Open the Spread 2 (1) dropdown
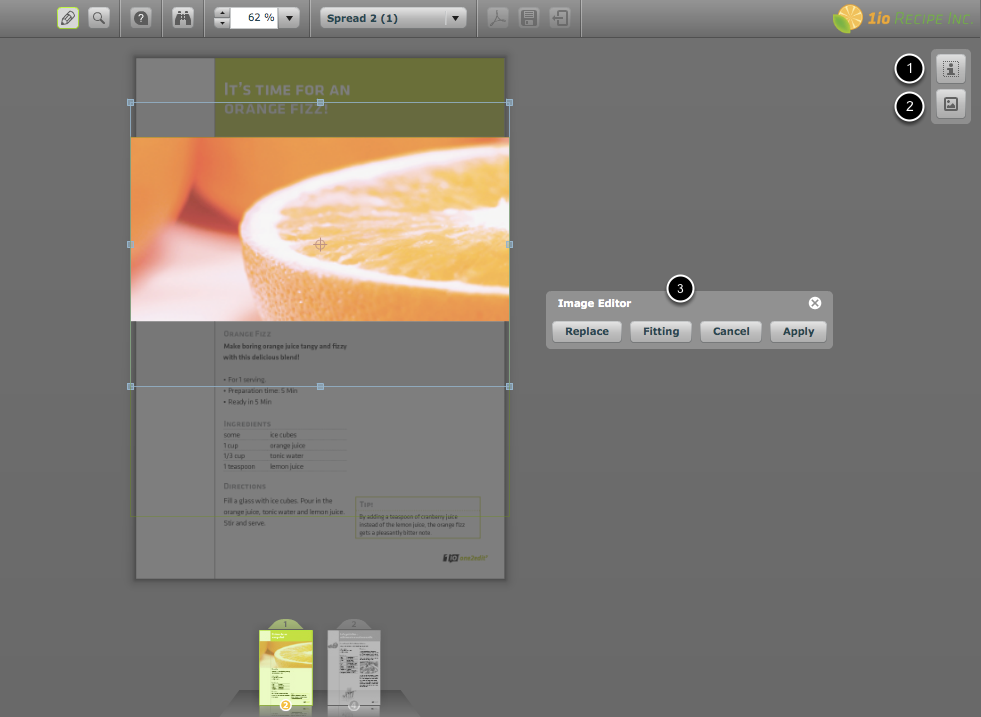The width and height of the screenshot is (981, 717). pos(392,18)
